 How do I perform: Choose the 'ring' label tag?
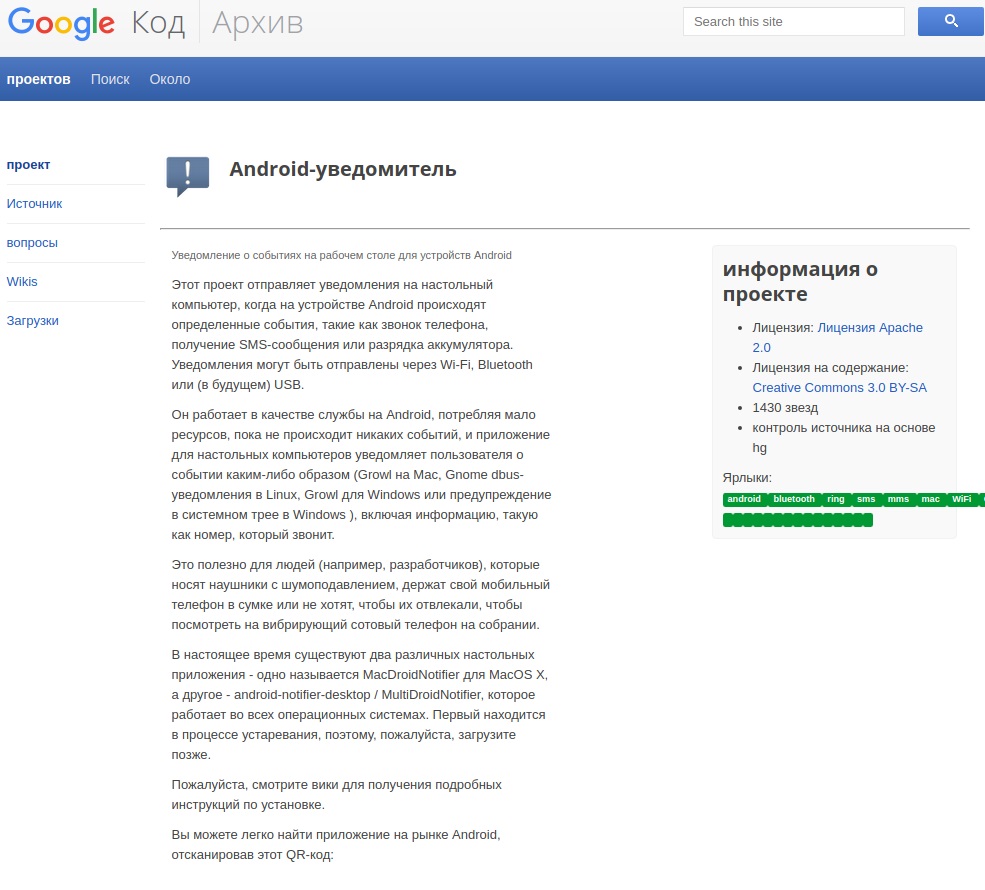(x=835, y=499)
